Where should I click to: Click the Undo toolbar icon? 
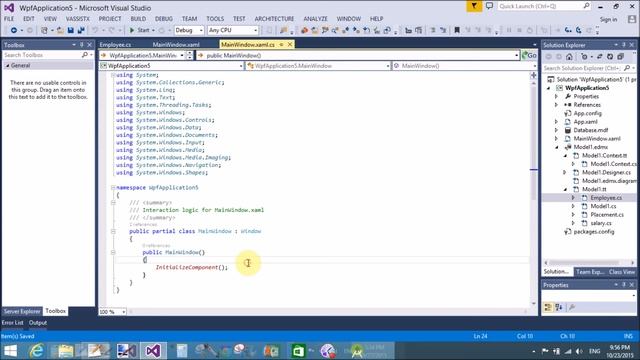pos(95,30)
